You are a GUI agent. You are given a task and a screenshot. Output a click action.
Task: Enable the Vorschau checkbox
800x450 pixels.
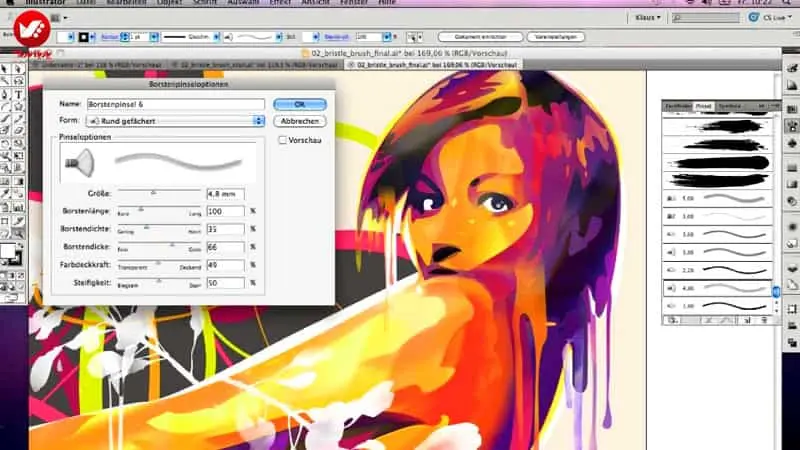click(x=282, y=140)
